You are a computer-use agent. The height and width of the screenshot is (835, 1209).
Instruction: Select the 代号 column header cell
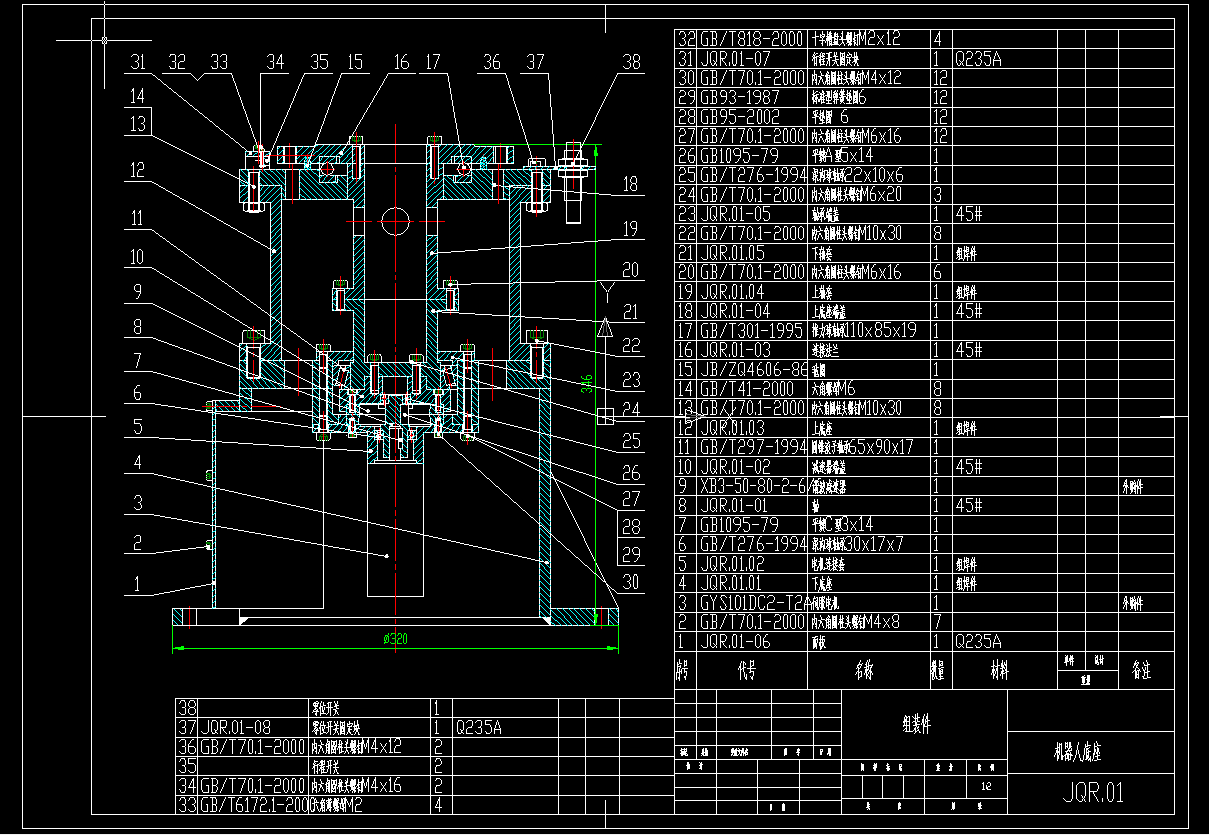pos(745,670)
